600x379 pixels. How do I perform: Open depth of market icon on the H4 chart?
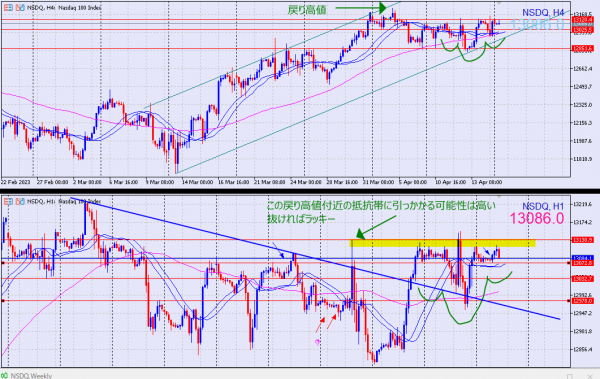[x=20, y=7]
